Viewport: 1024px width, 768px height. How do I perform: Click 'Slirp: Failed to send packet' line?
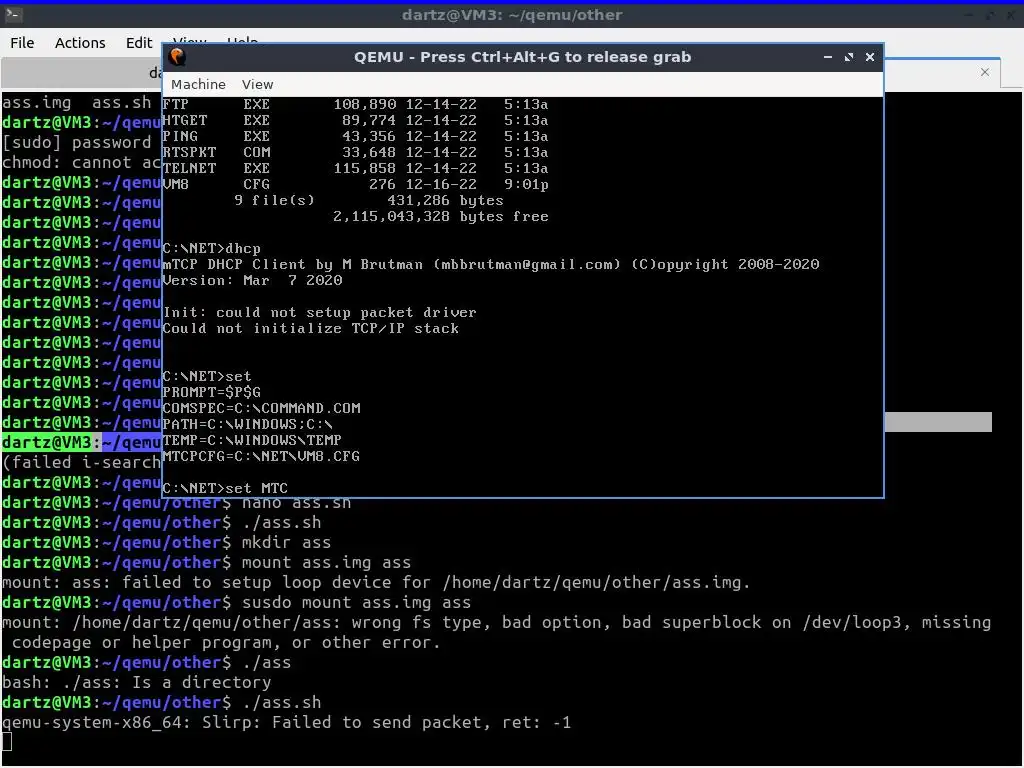(x=287, y=722)
